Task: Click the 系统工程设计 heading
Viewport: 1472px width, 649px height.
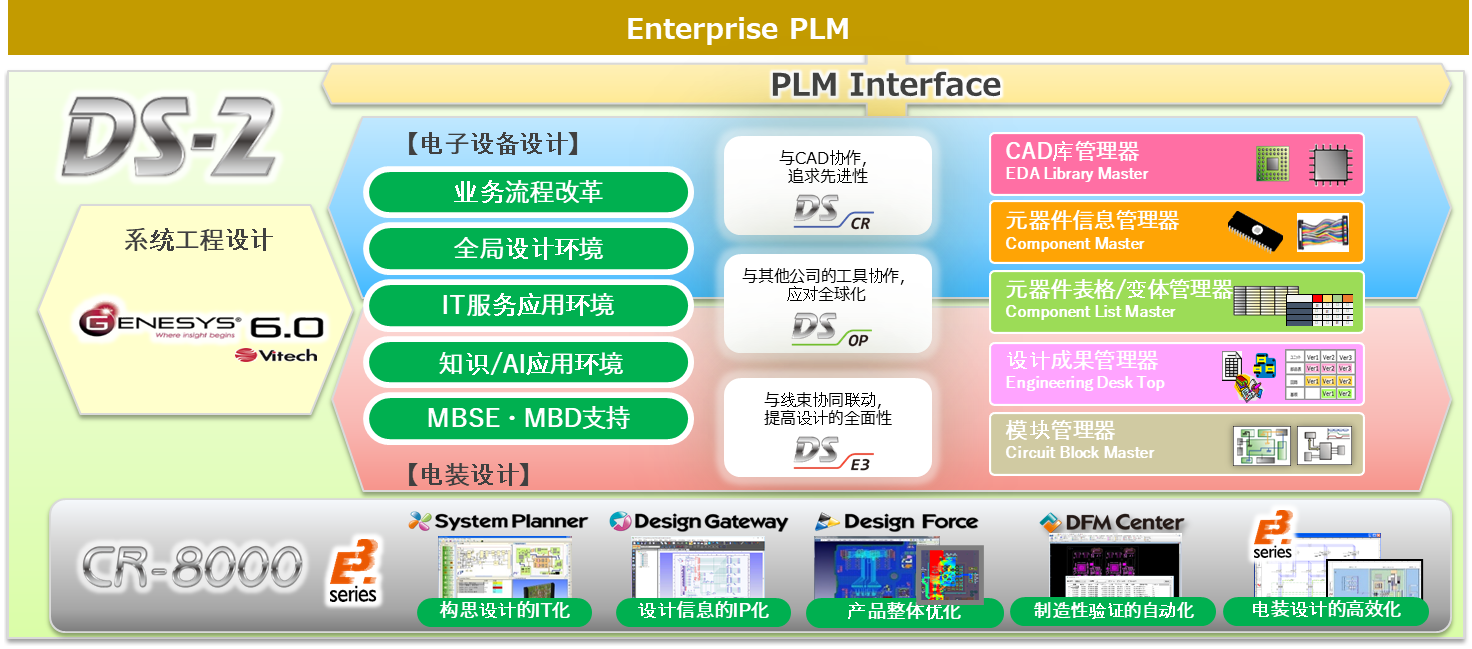Action: click(x=198, y=241)
